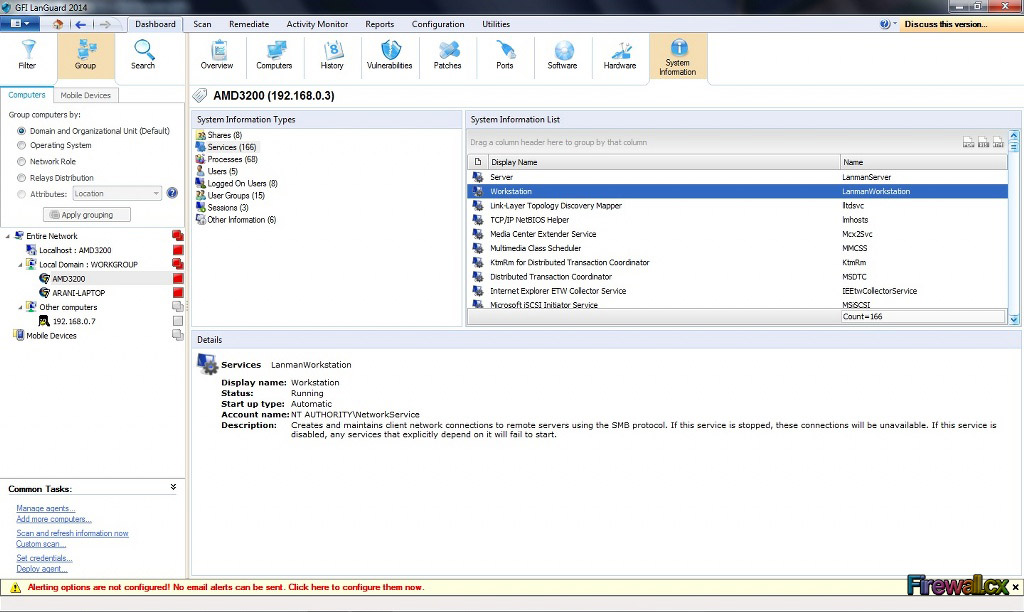Screen dimensions: 1024x612
Task: Sort by the Display Name column header
Action: click(663, 162)
